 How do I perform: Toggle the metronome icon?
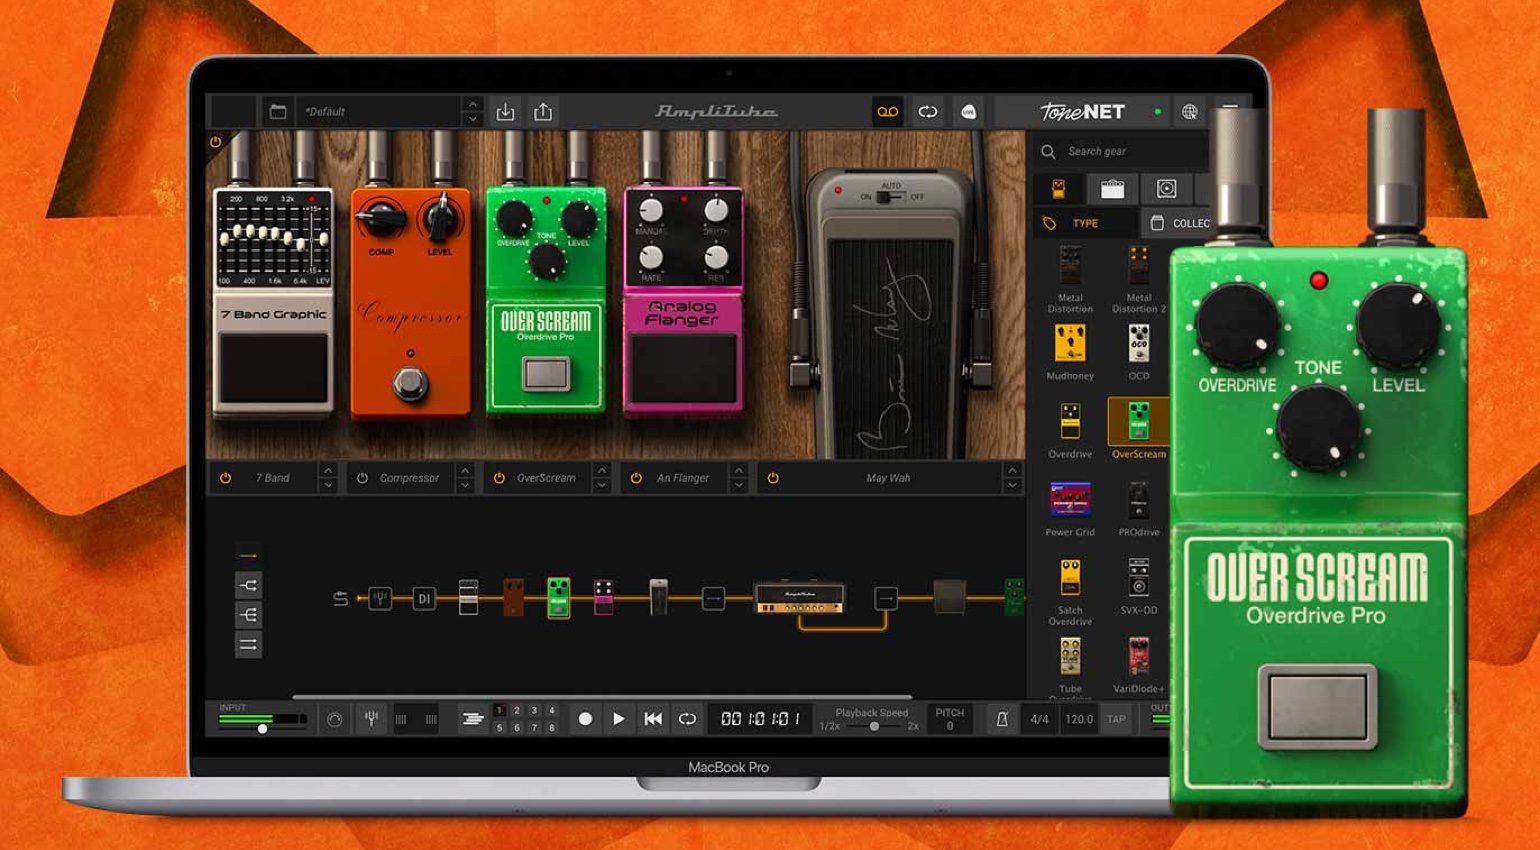(x=1001, y=719)
